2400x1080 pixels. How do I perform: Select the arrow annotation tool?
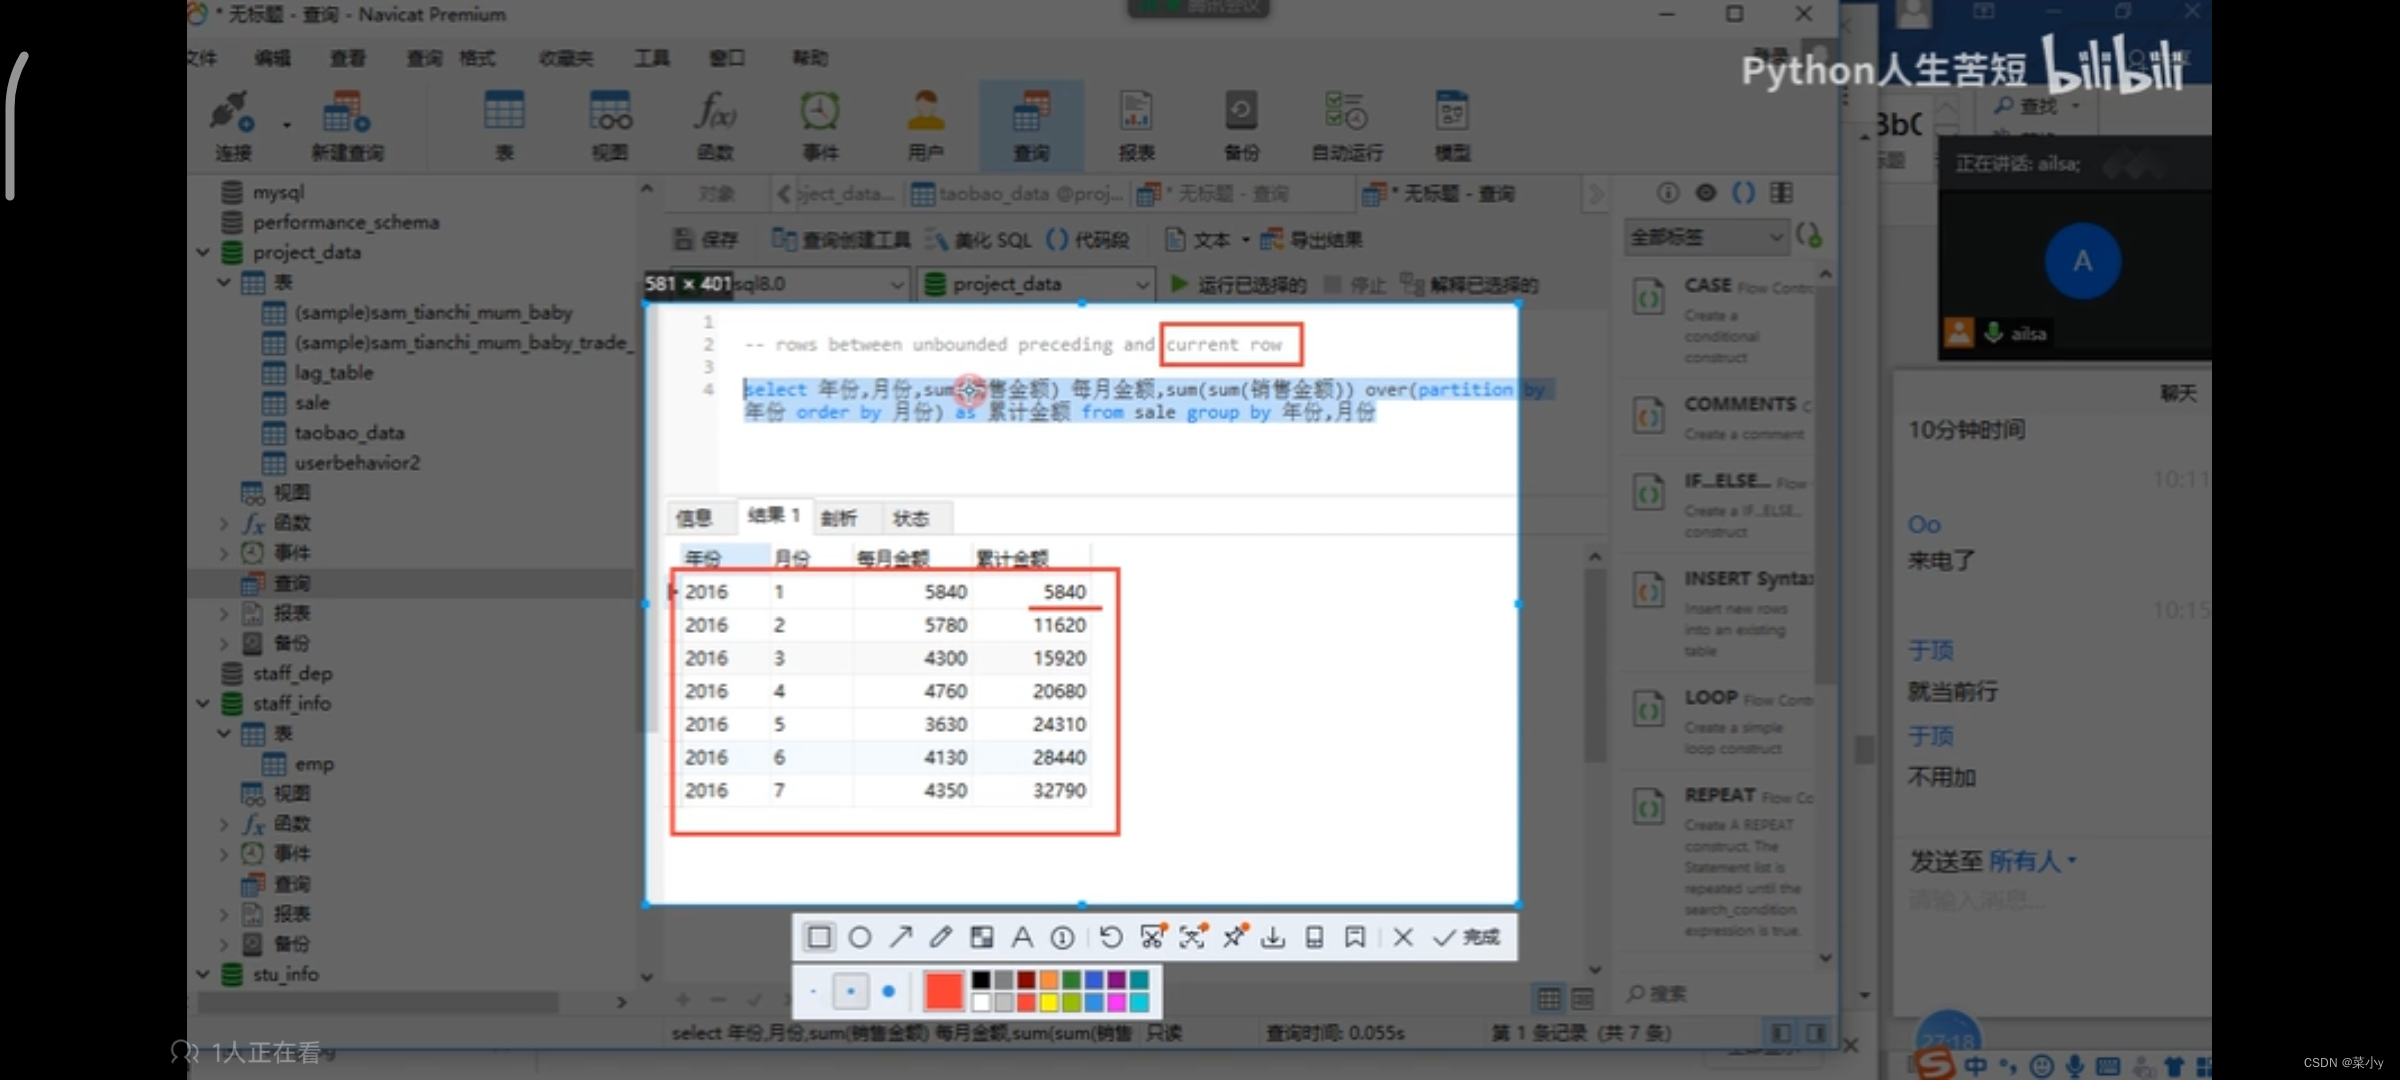[901, 937]
